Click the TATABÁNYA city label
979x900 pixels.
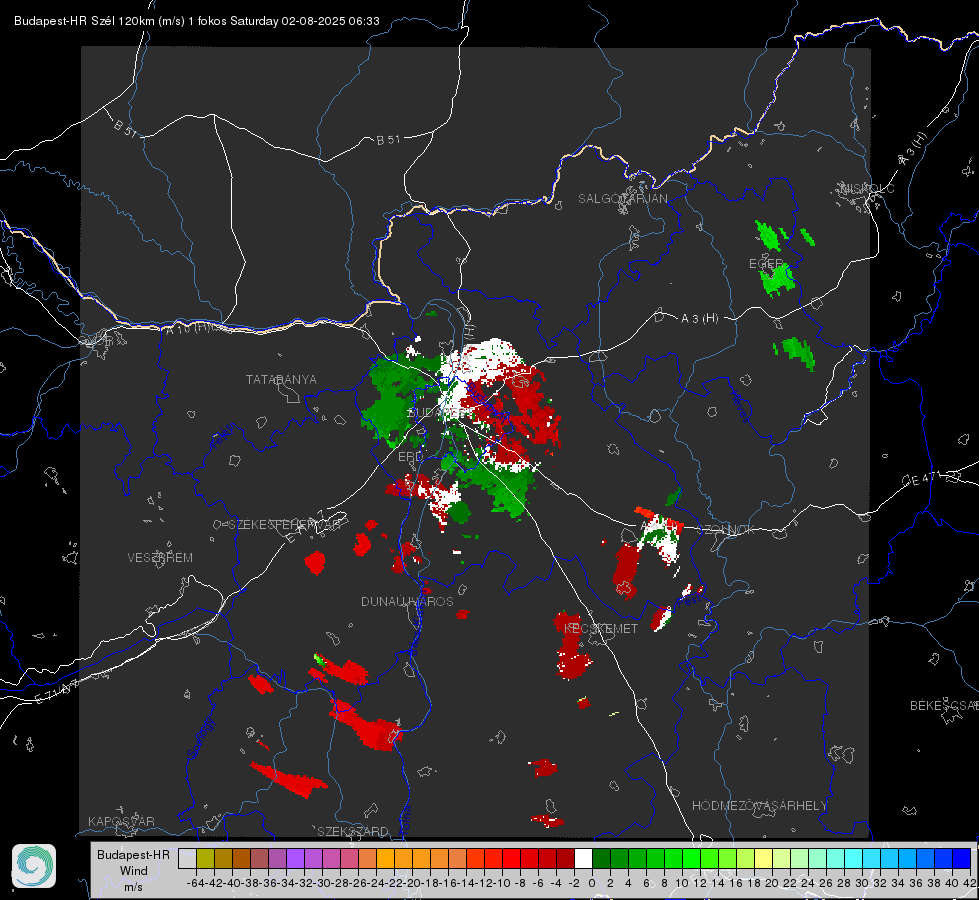281,379
